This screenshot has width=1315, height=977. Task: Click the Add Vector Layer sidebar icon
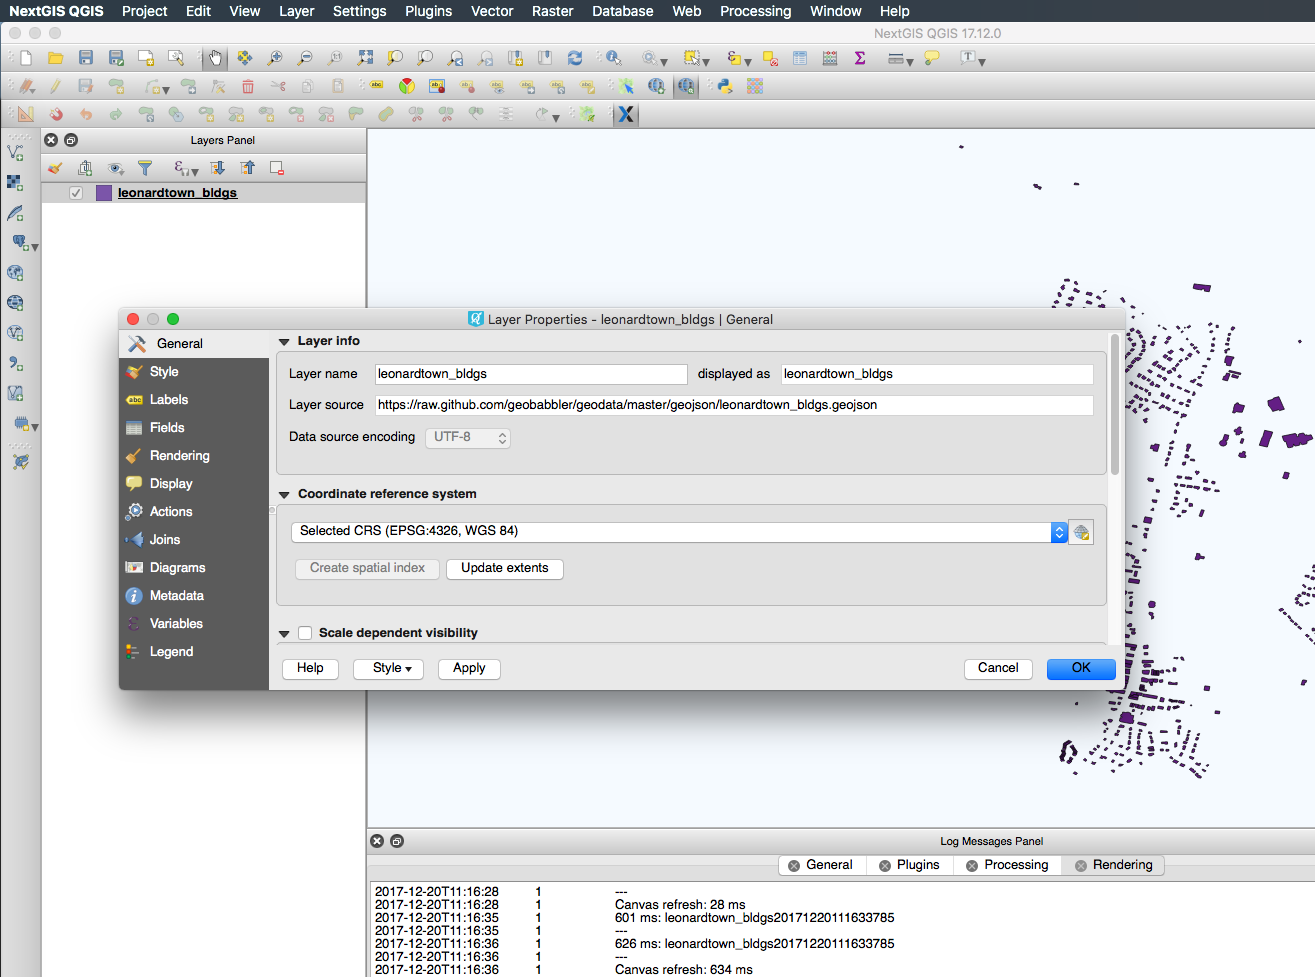click(15, 152)
